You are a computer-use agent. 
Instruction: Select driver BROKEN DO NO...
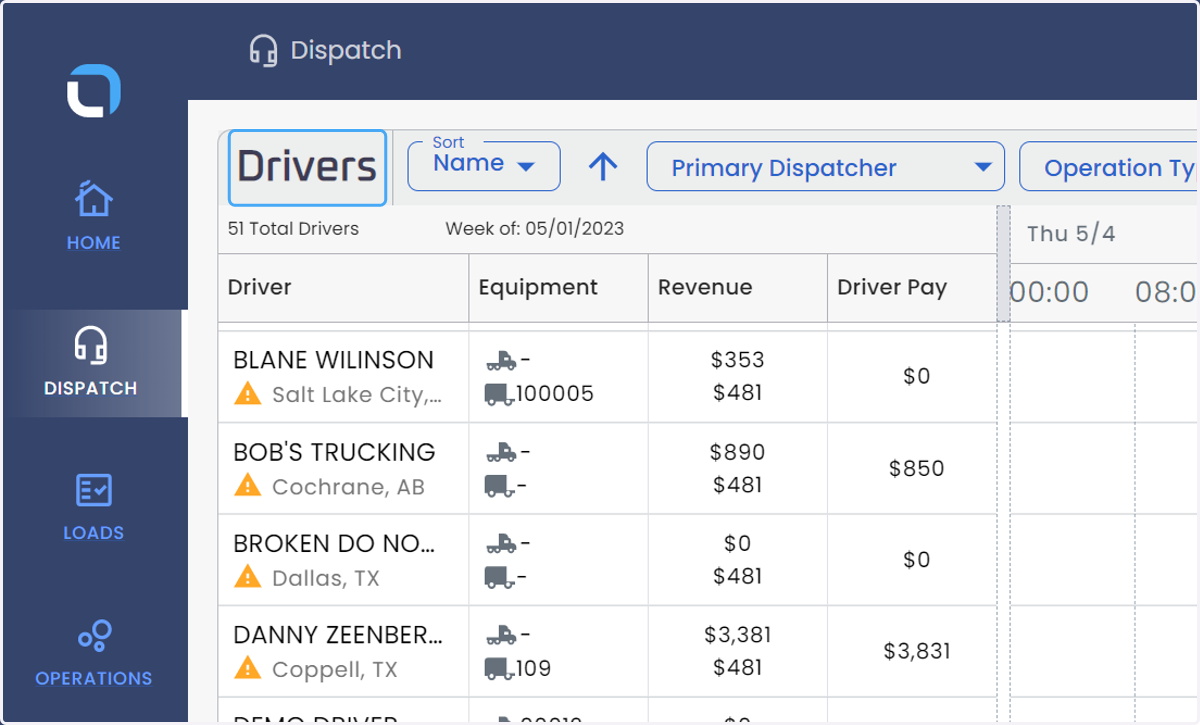334,544
